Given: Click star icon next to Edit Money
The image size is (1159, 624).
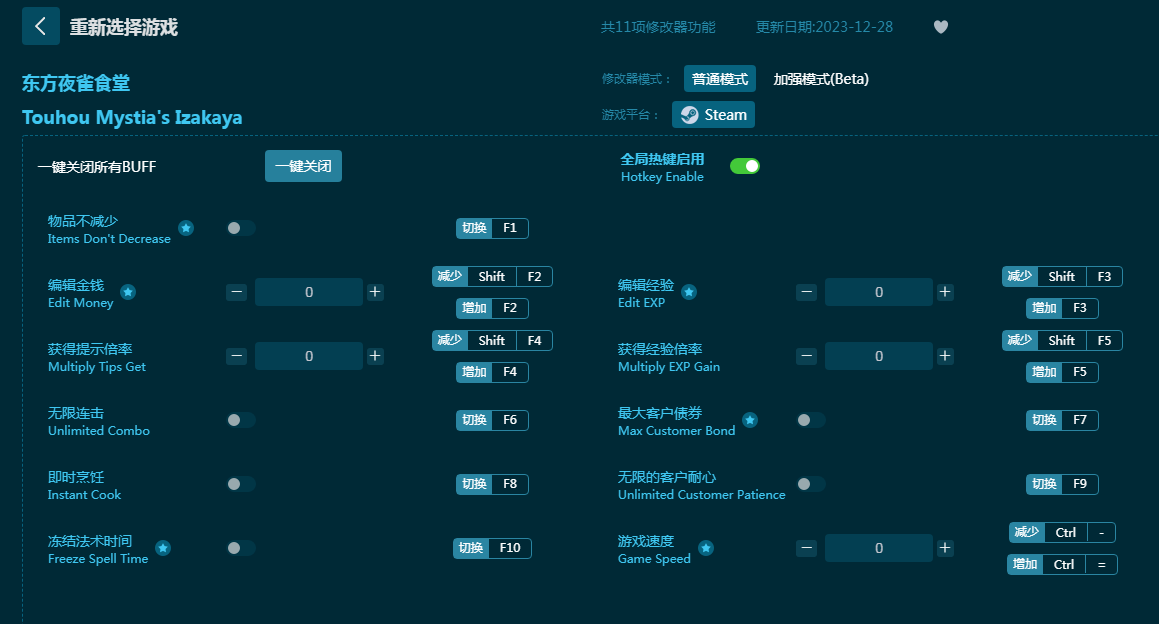Looking at the screenshot, I should (128, 292).
